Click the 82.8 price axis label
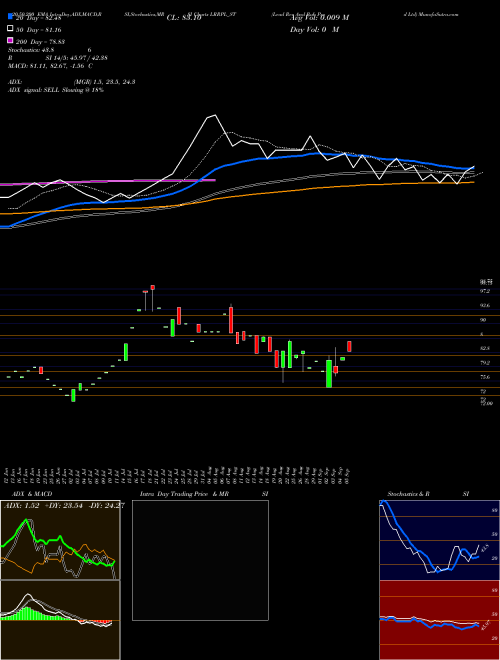 485,349
